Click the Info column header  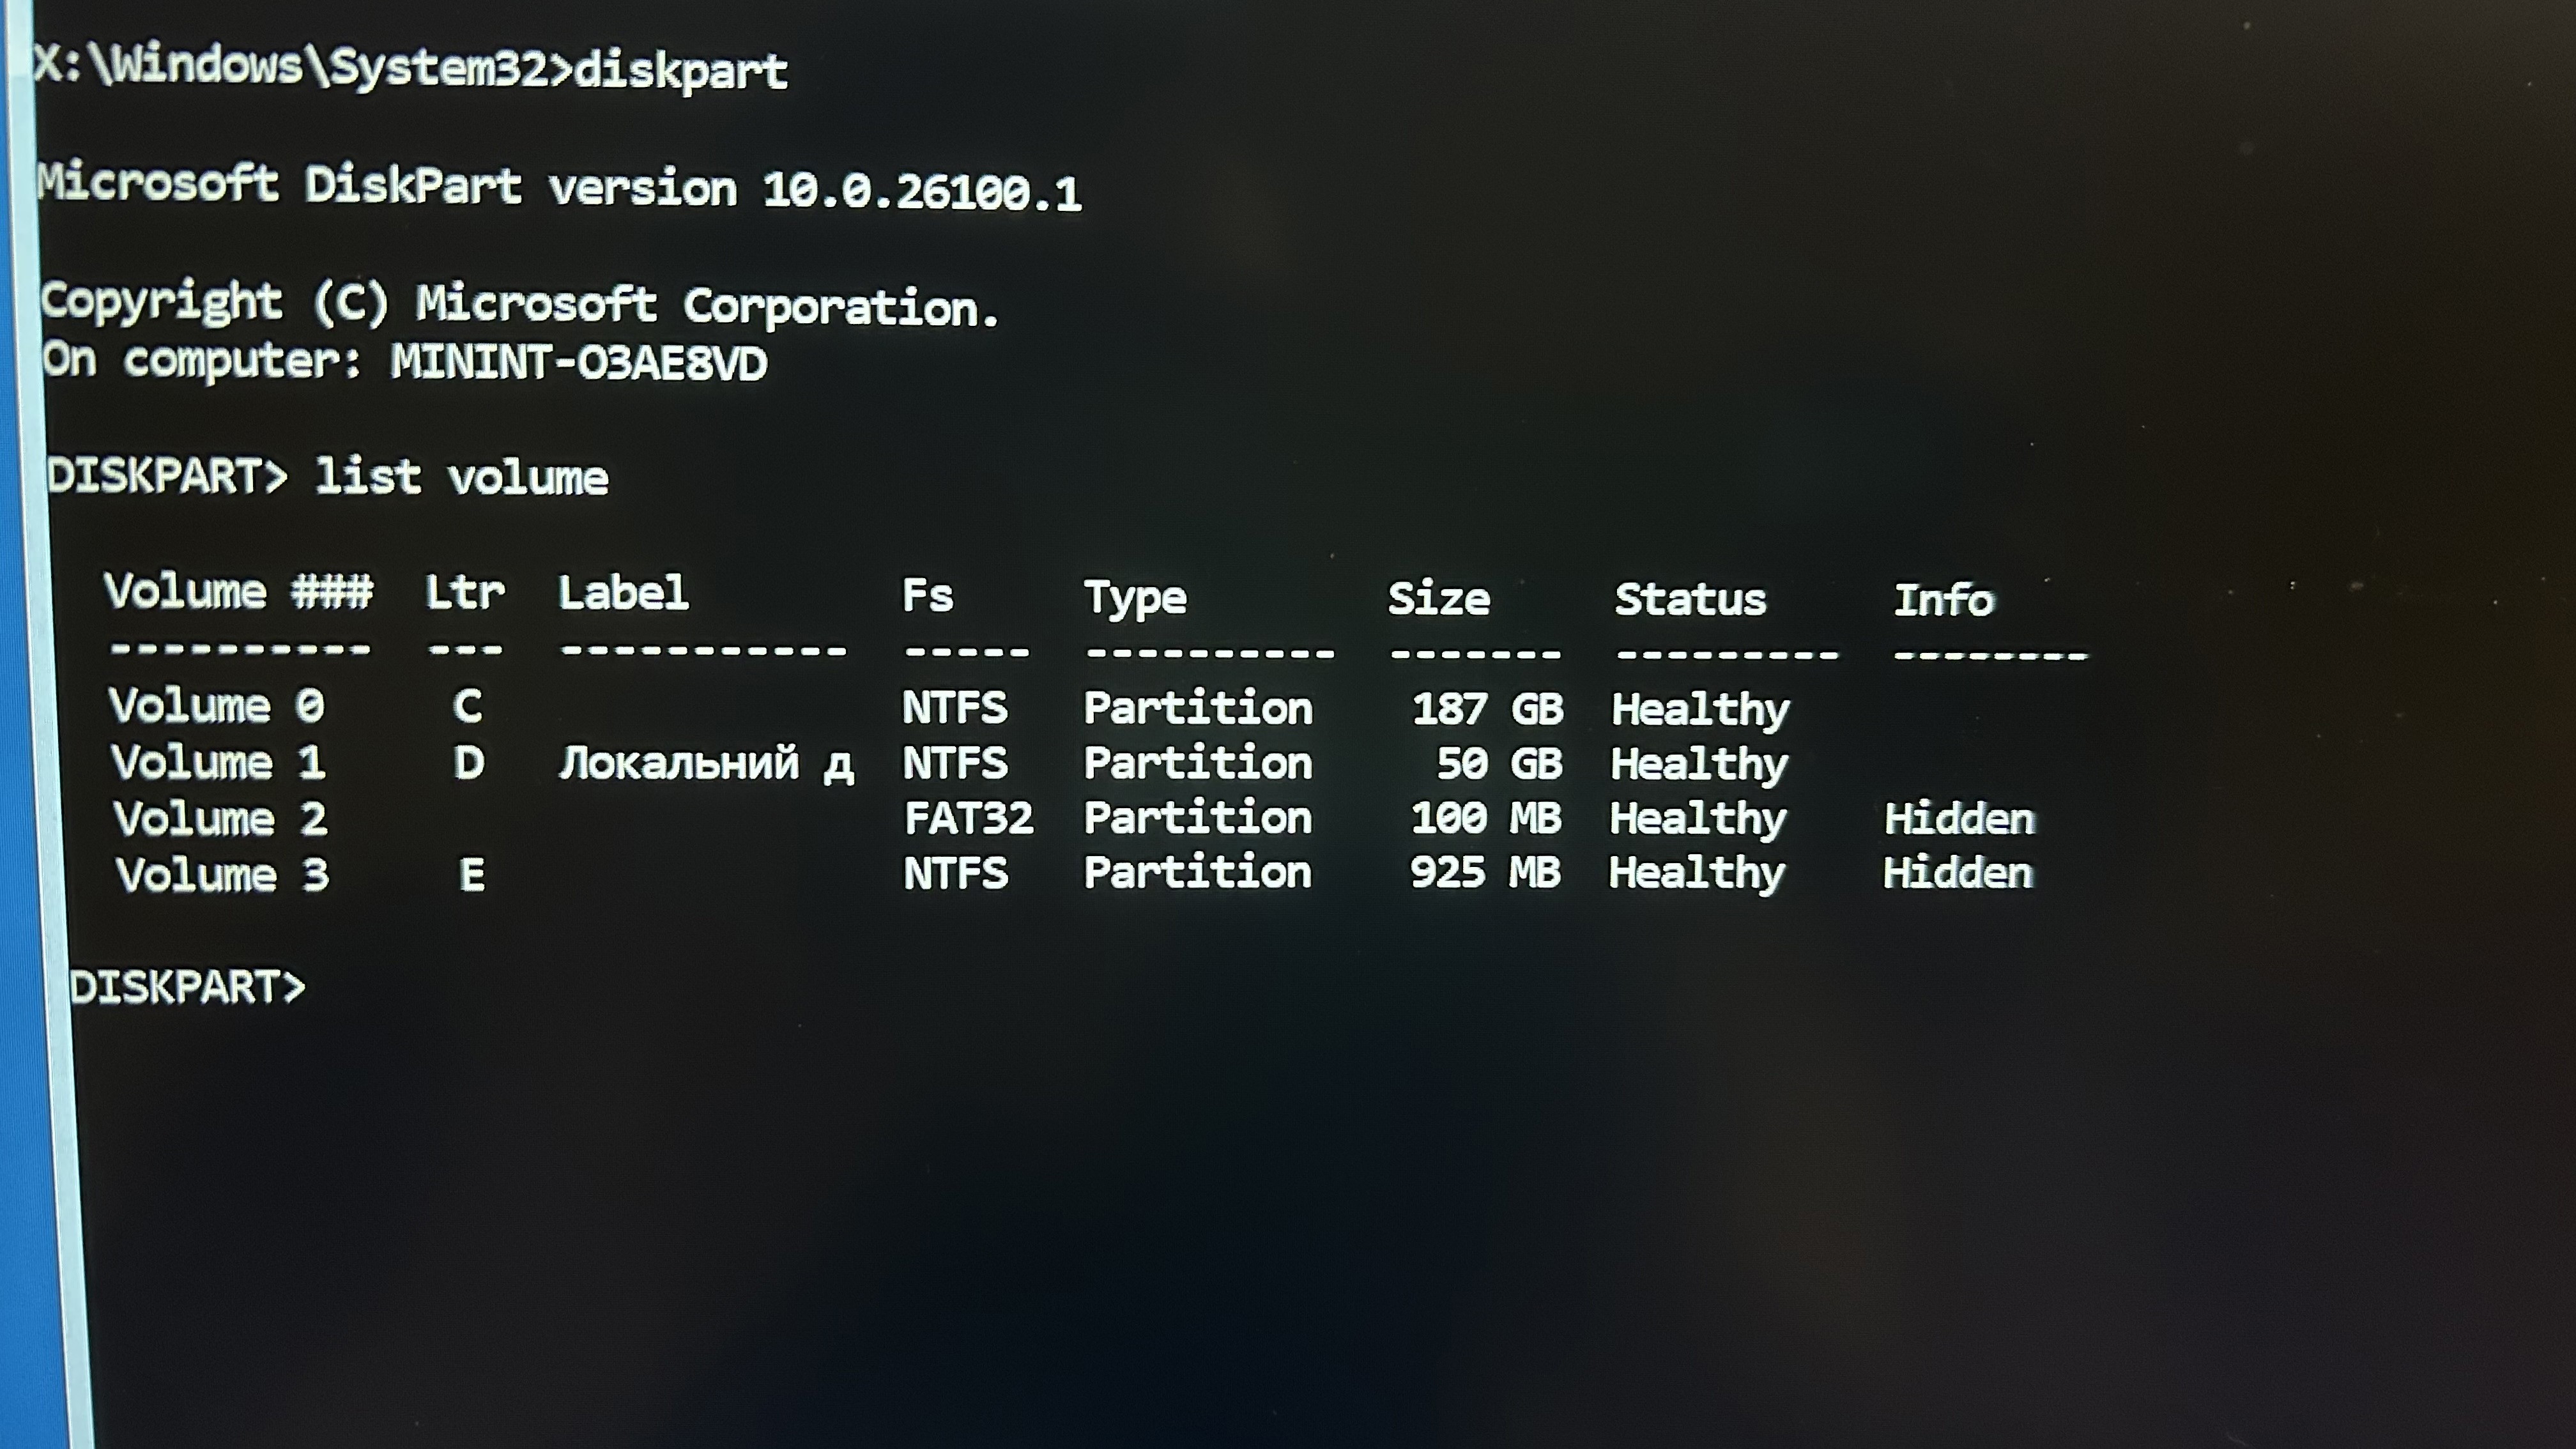(1944, 600)
